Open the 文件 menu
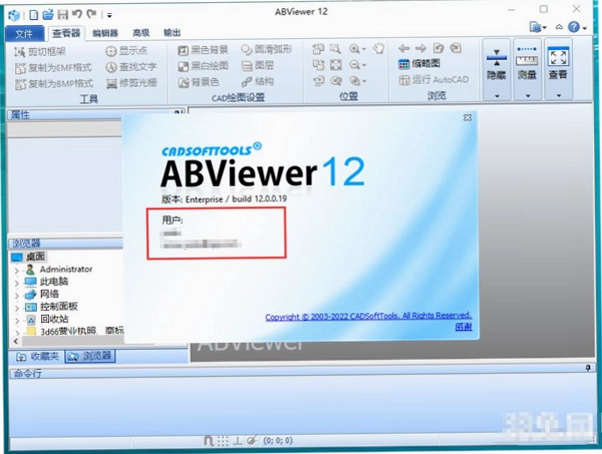This screenshot has width=602, height=454. (24, 34)
